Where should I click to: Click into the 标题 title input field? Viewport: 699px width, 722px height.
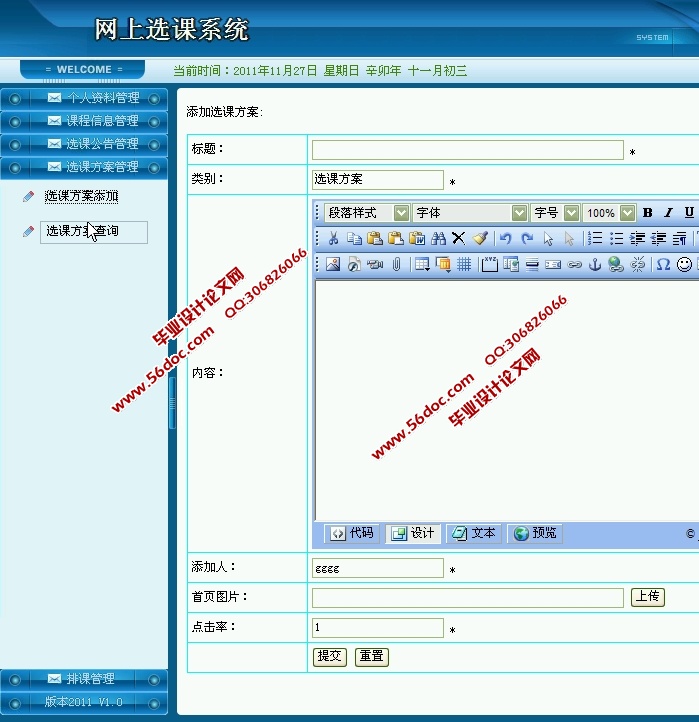[x=468, y=150]
